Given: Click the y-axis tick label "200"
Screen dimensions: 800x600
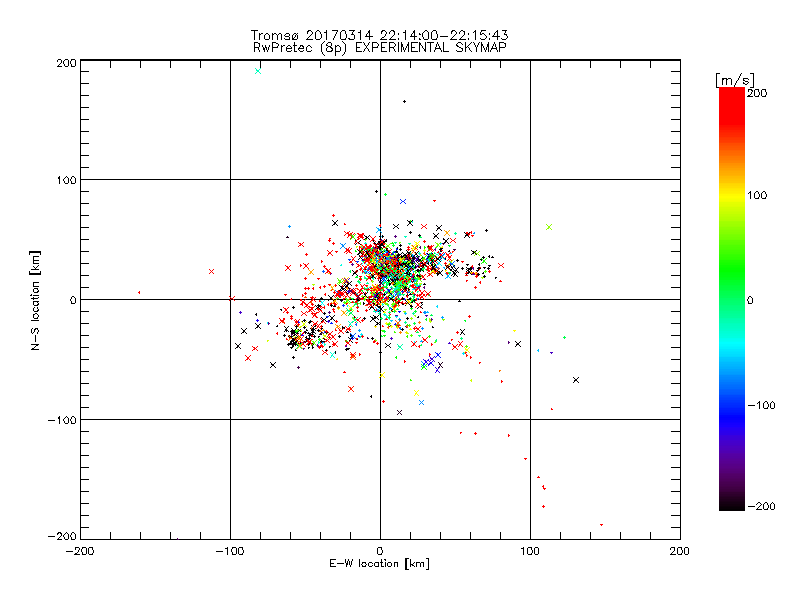Looking at the screenshot, I should click(x=66, y=63).
